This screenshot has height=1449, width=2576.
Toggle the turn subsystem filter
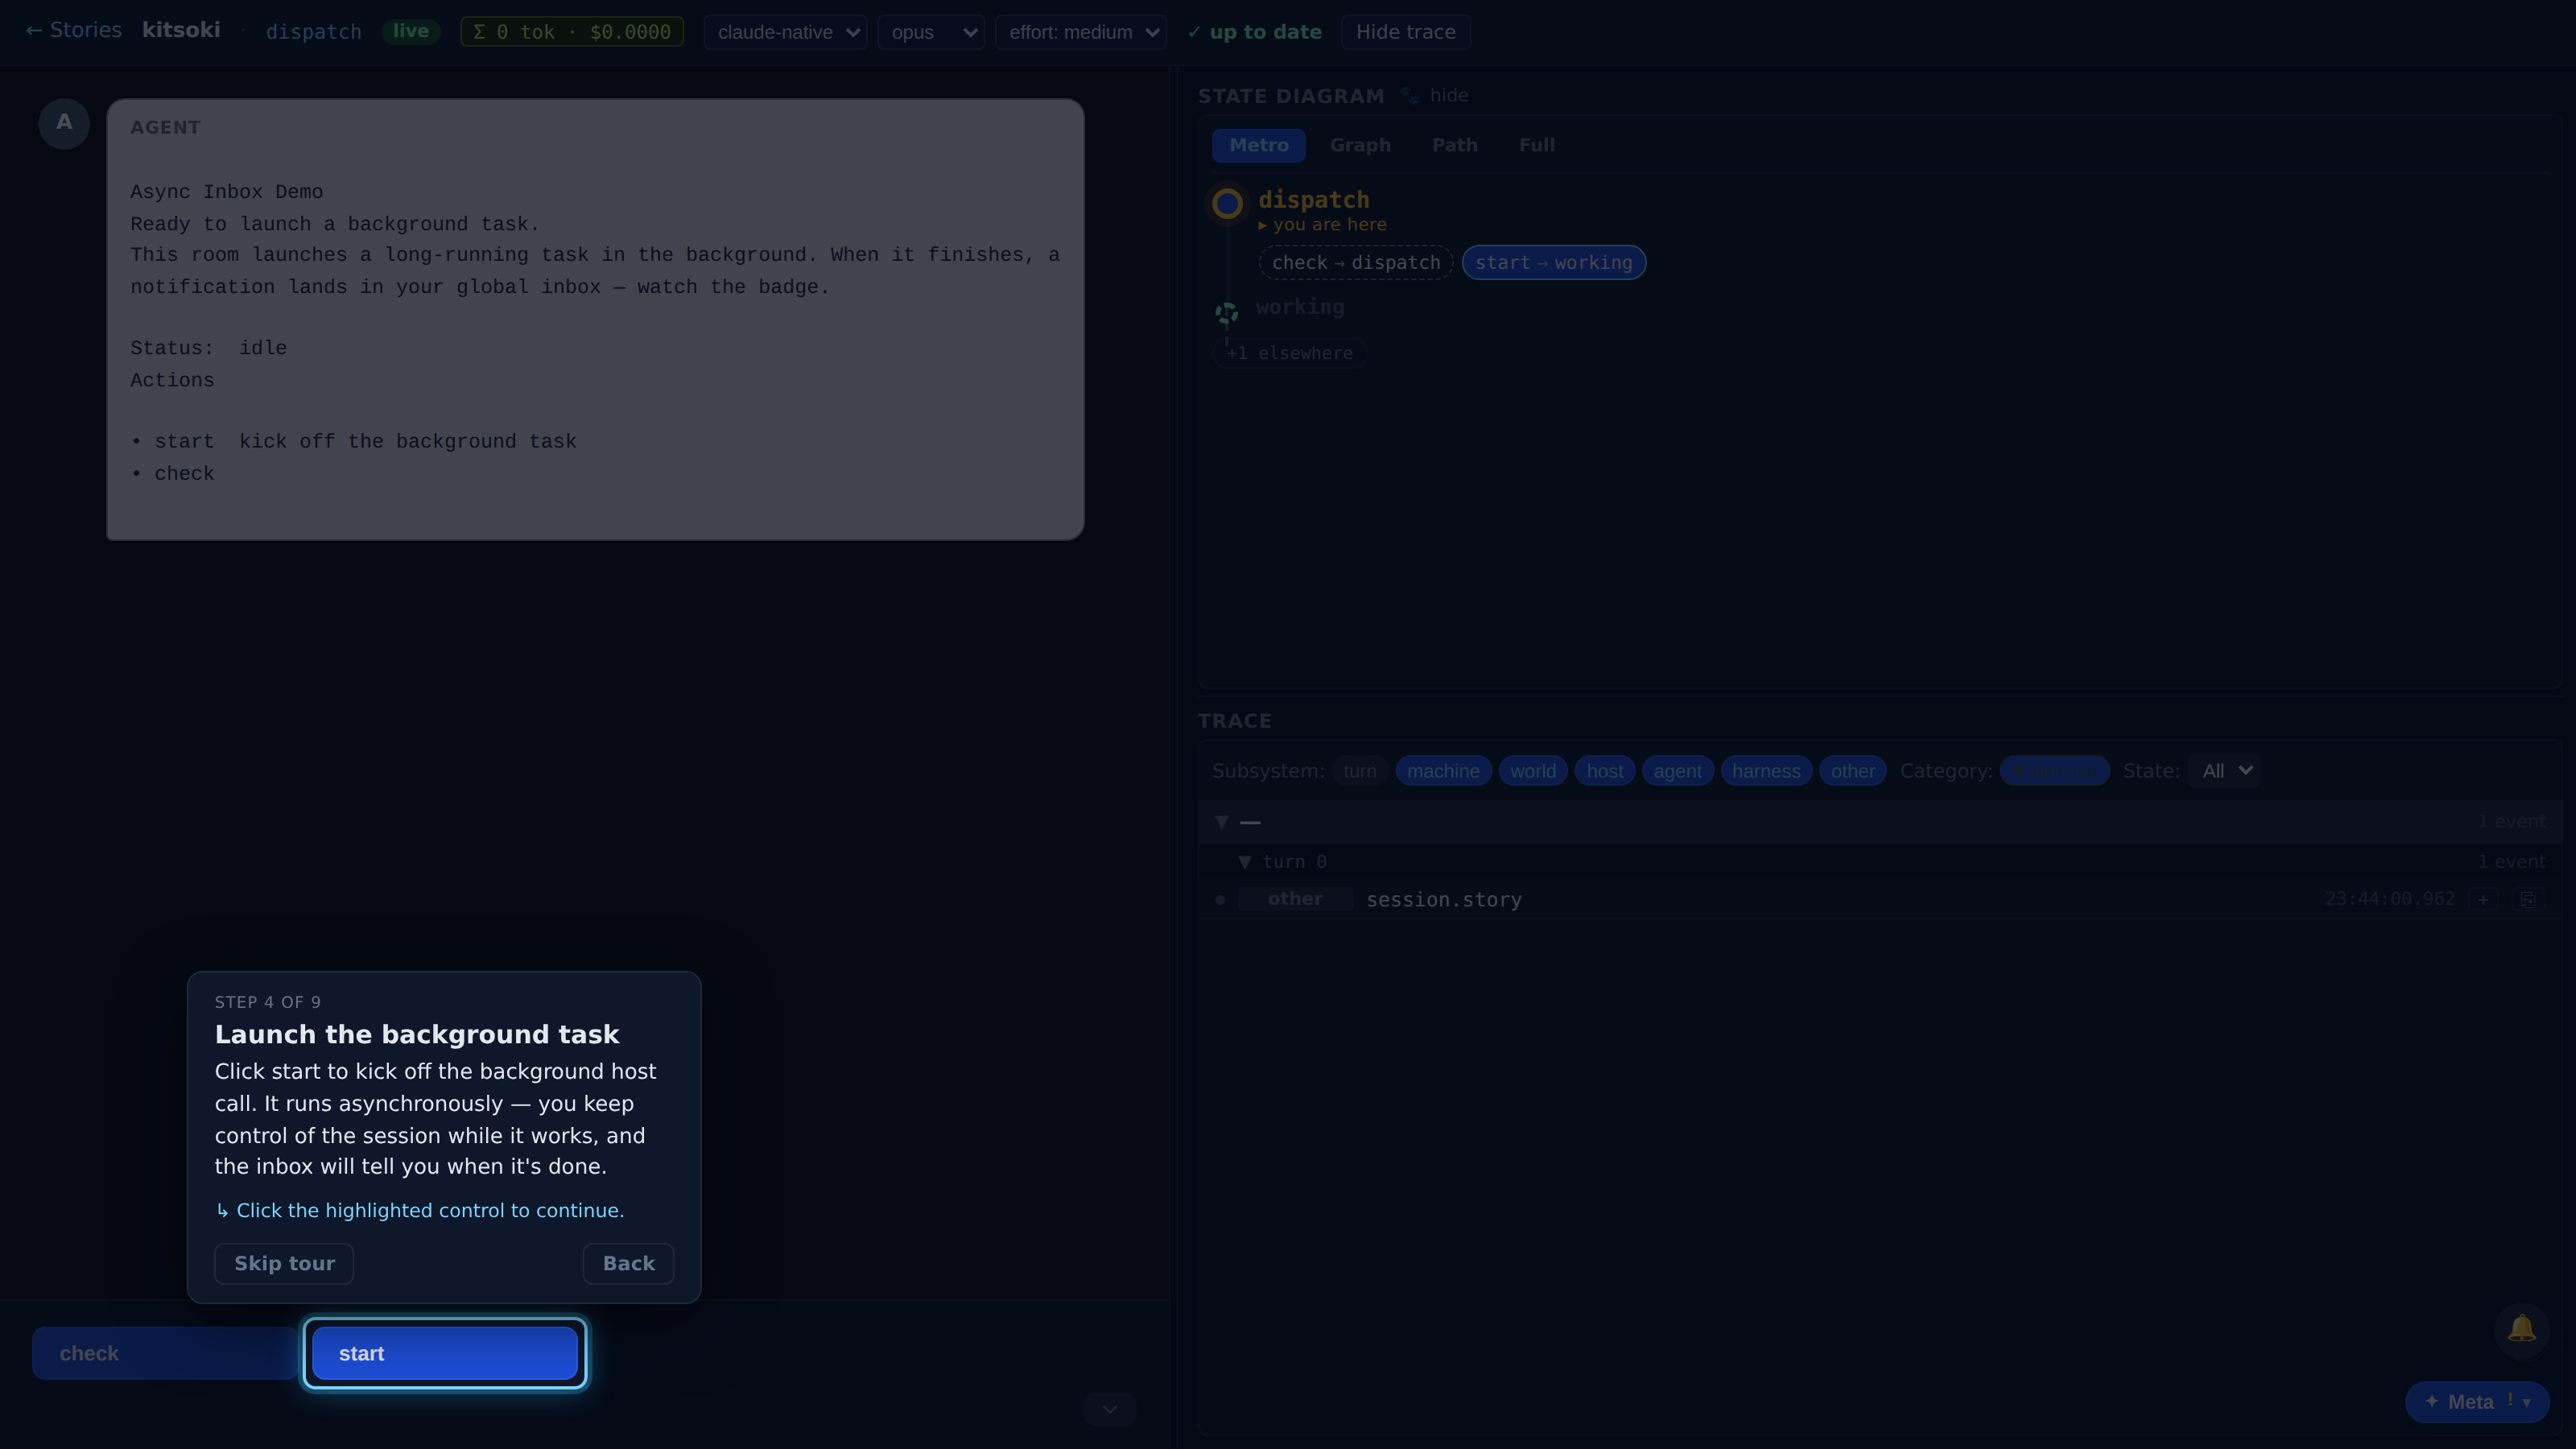[1359, 771]
